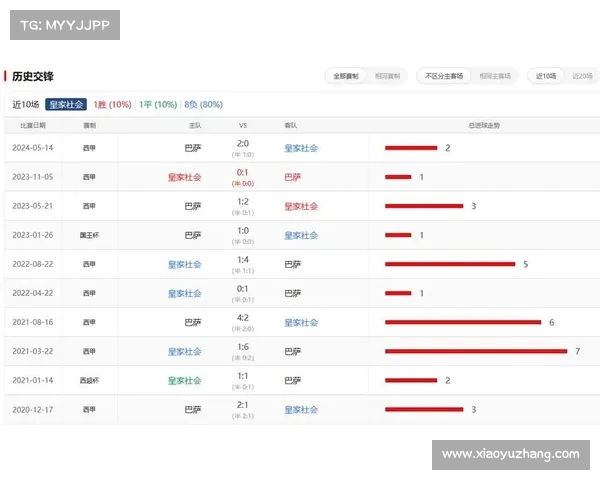The width and height of the screenshot is (600, 480).
Task: Select the 不区分主客场 option
Action: tap(444, 76)
